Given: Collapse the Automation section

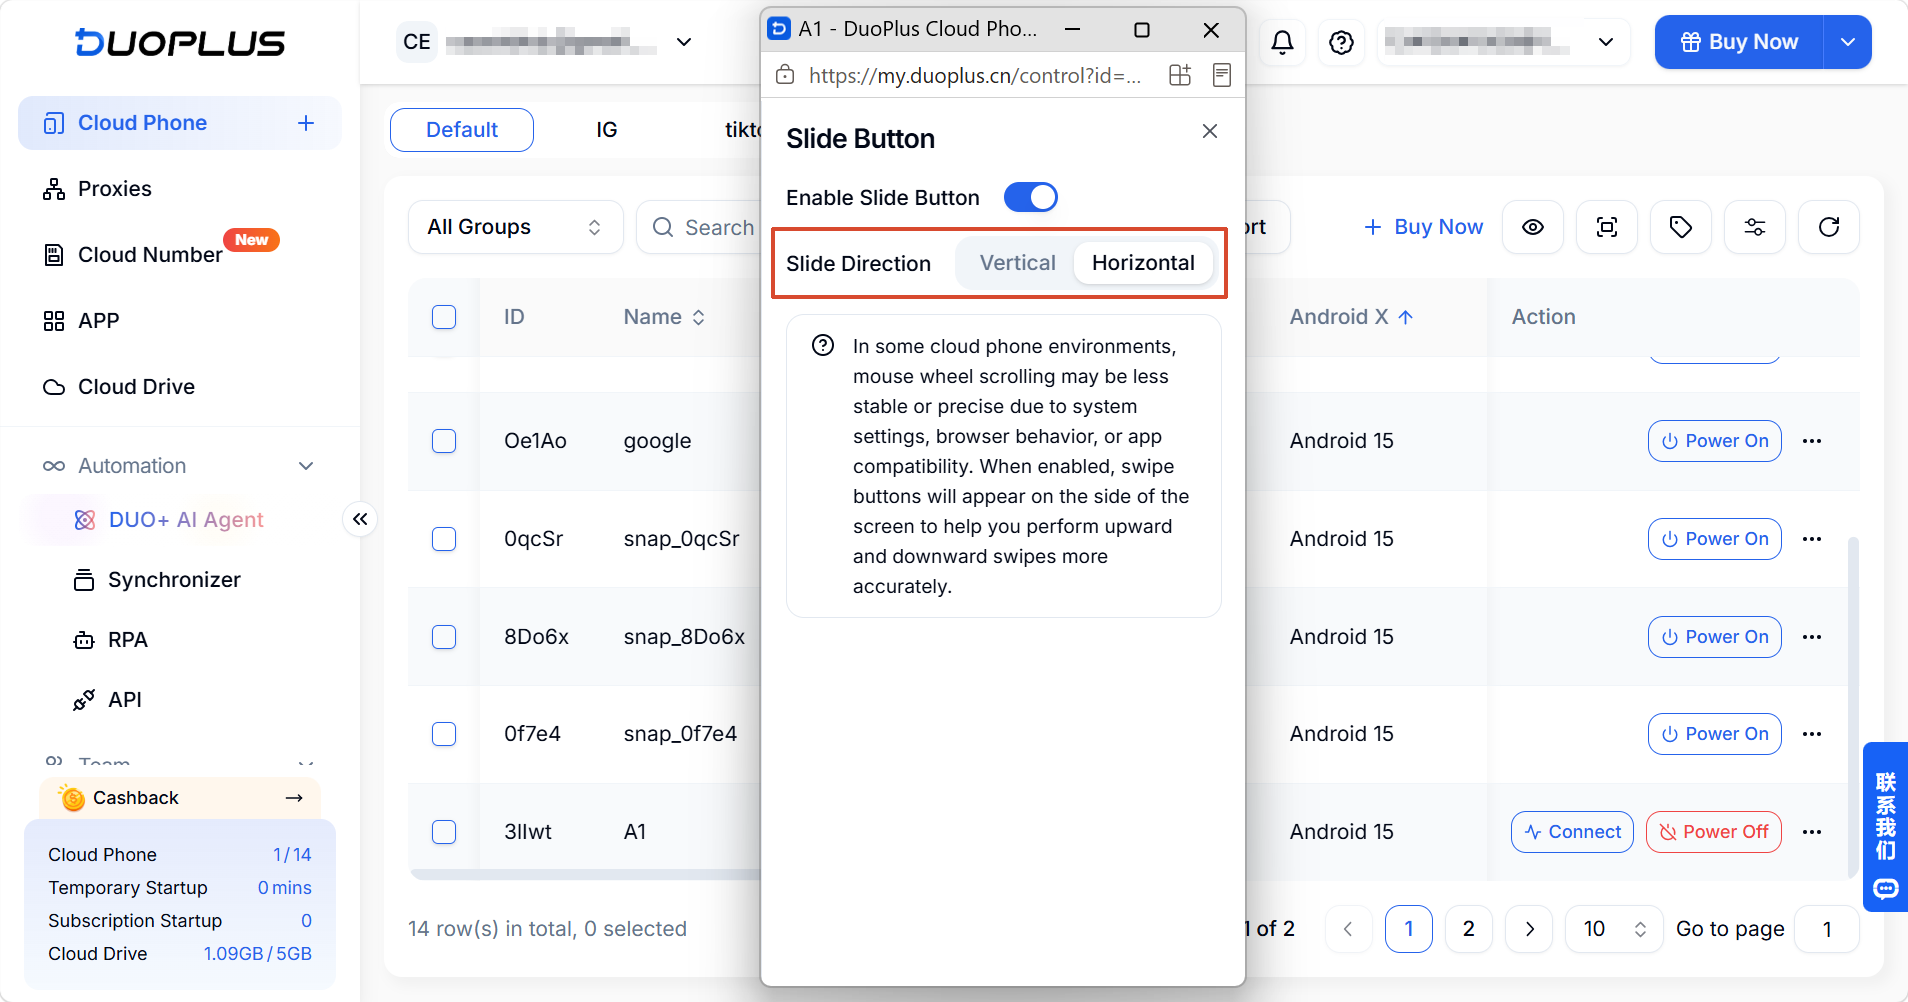Looking at the screenshot, I should click(x=306, y=466).
